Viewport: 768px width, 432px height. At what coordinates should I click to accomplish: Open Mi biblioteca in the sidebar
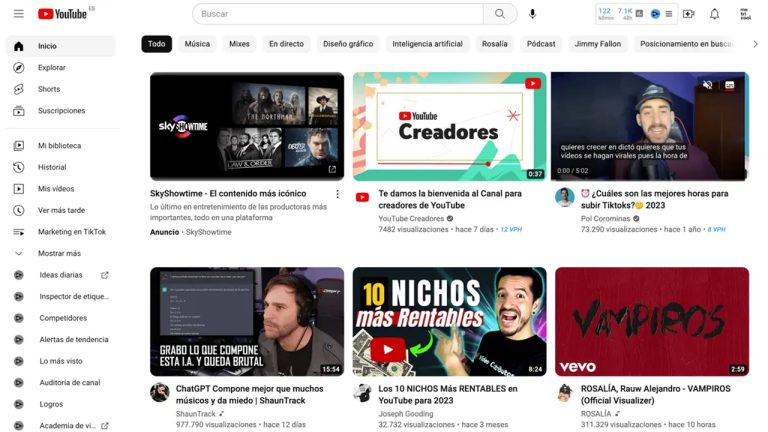pos(61,145)
